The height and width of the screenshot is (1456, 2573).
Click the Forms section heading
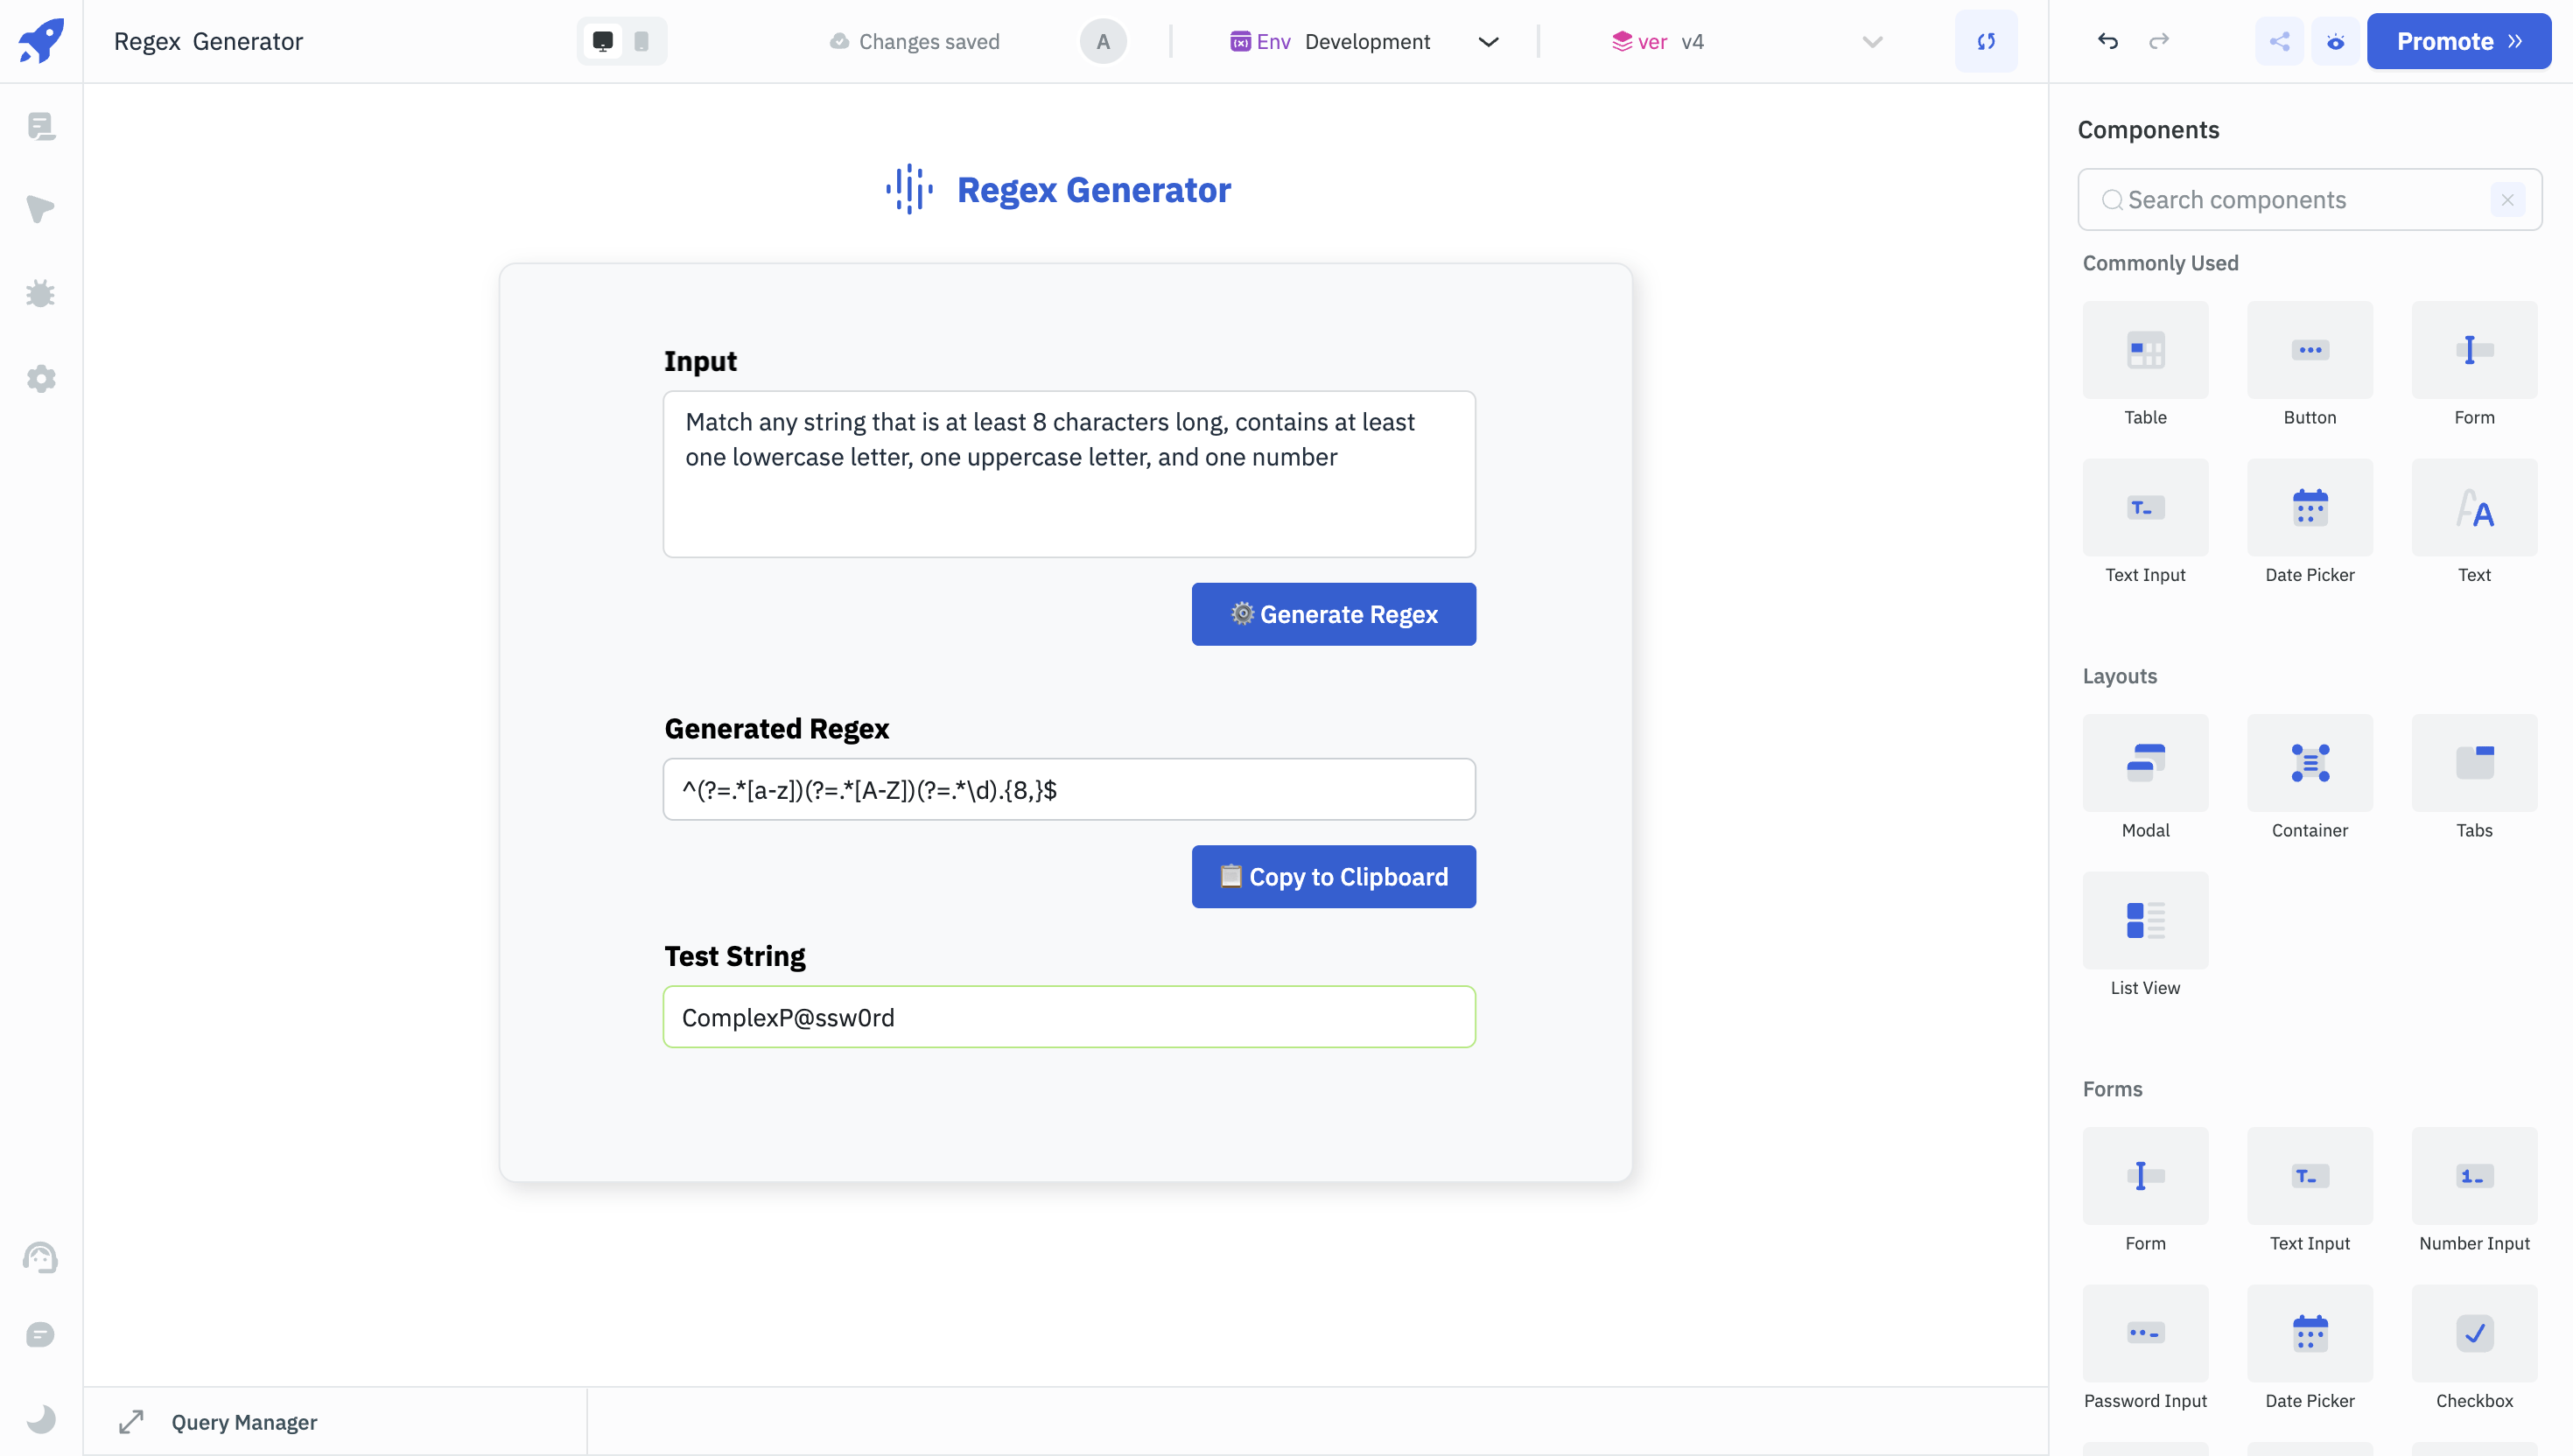2113,1089
